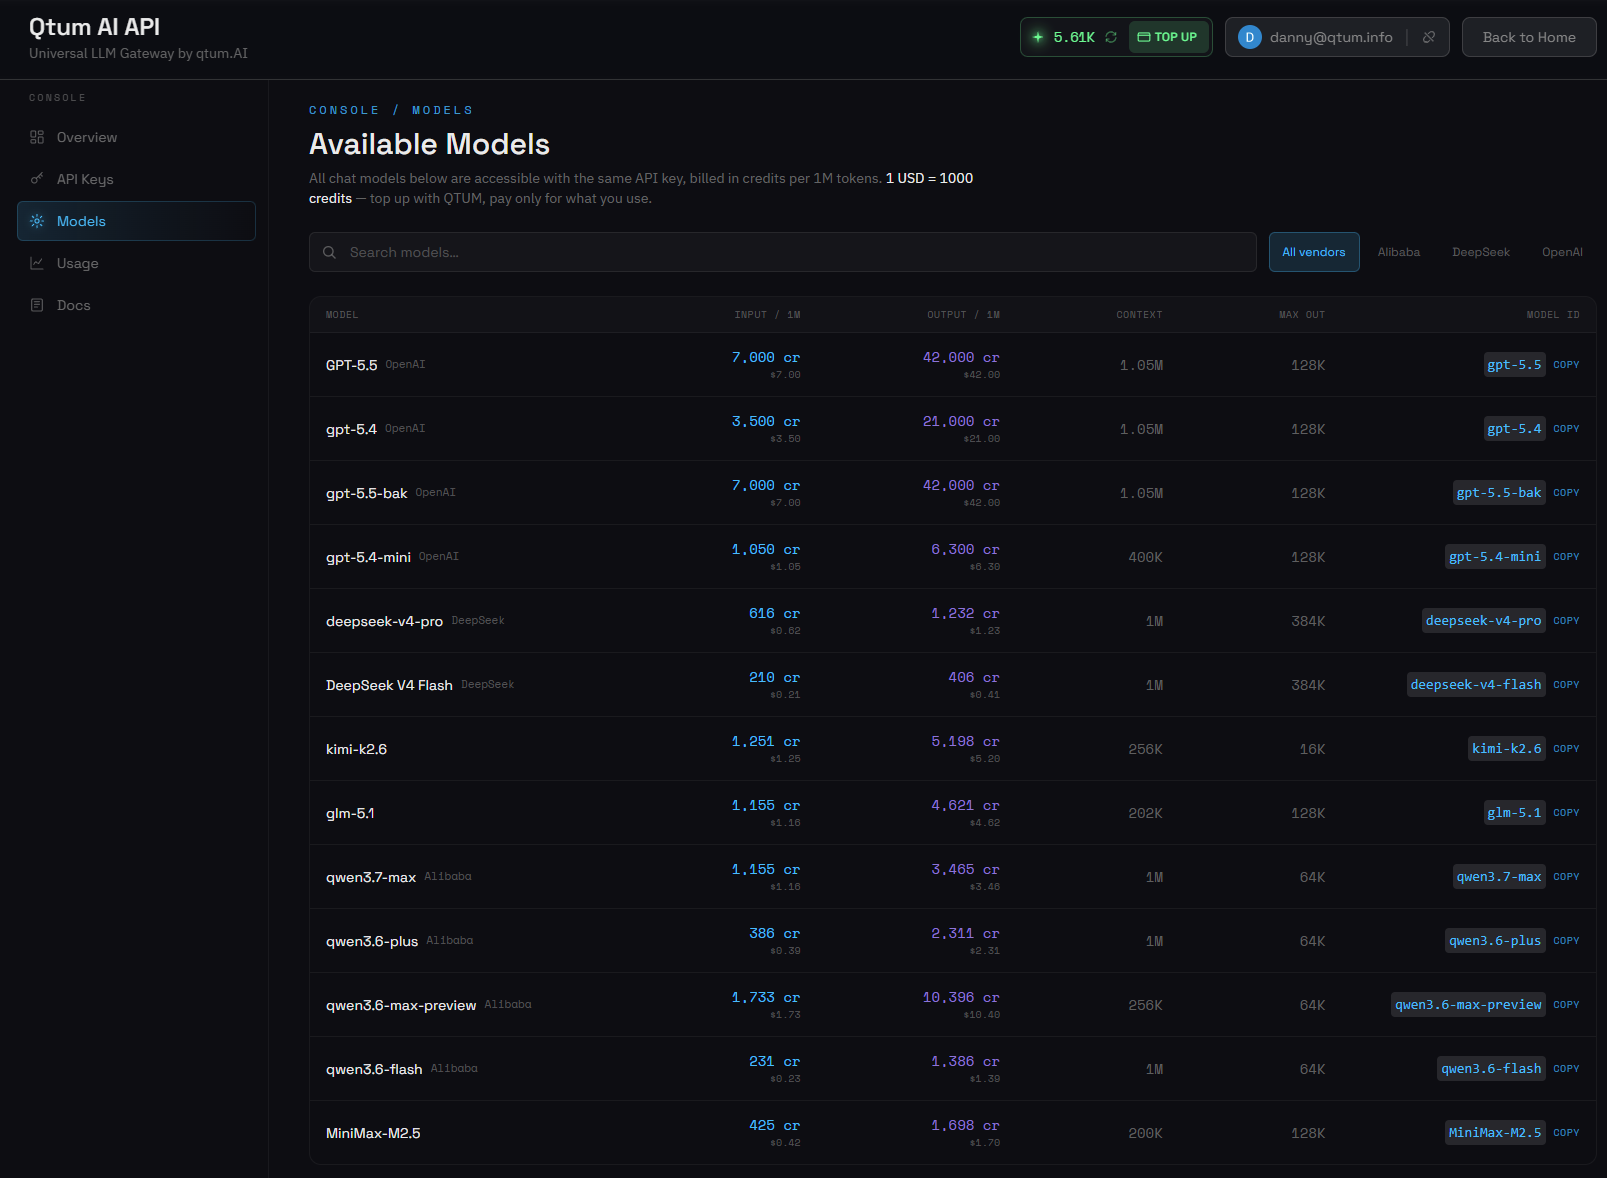Screen dimensions: 1607x1178
Task: Click the Search models input field
Action: coord(783,252)
